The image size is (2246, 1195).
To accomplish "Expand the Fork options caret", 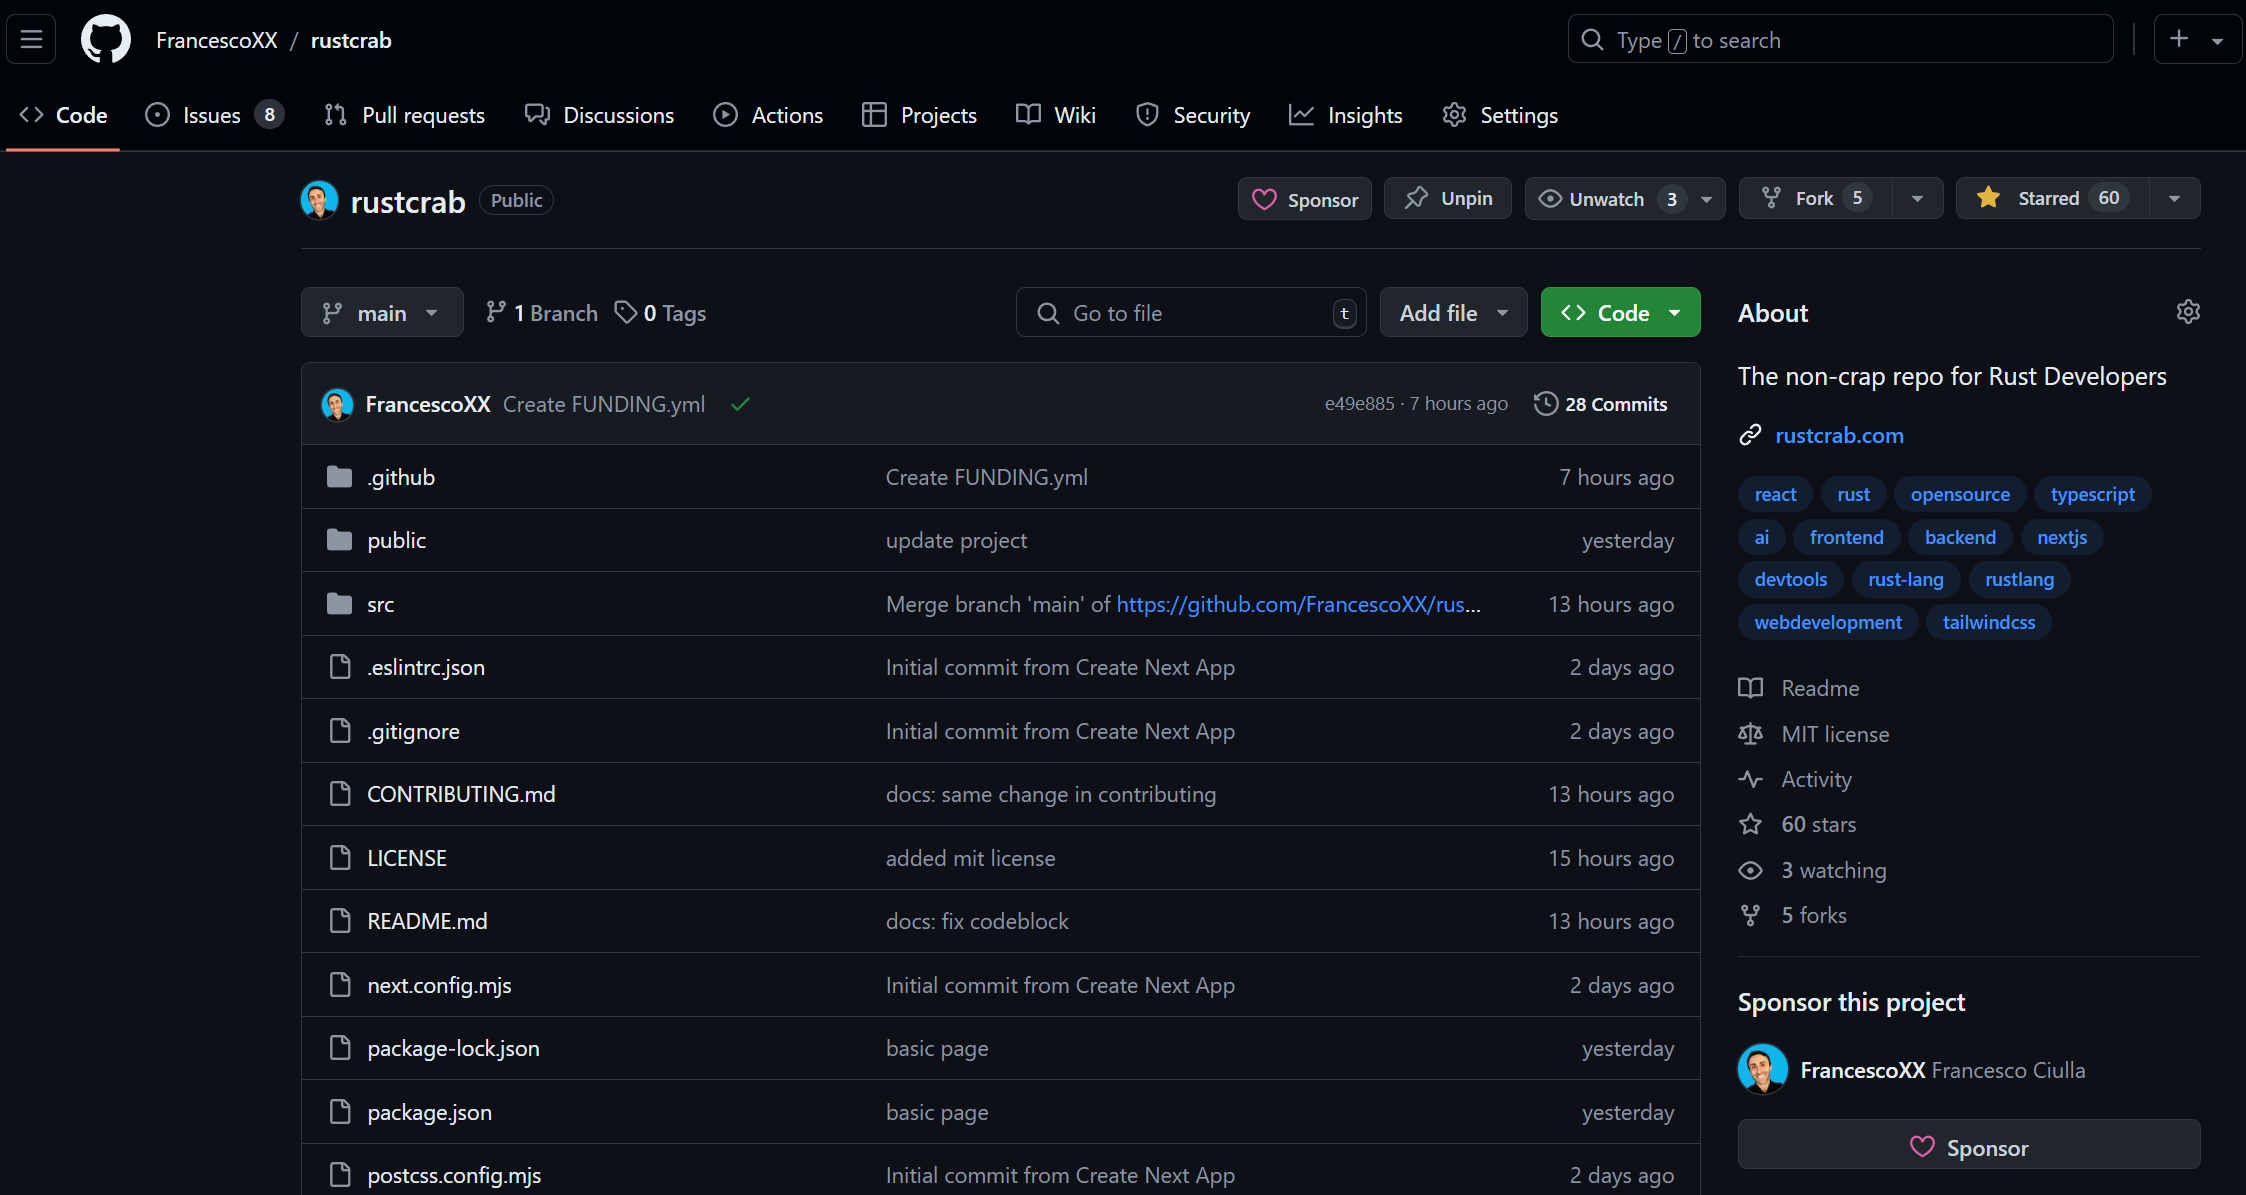I will coord(1917,198).
